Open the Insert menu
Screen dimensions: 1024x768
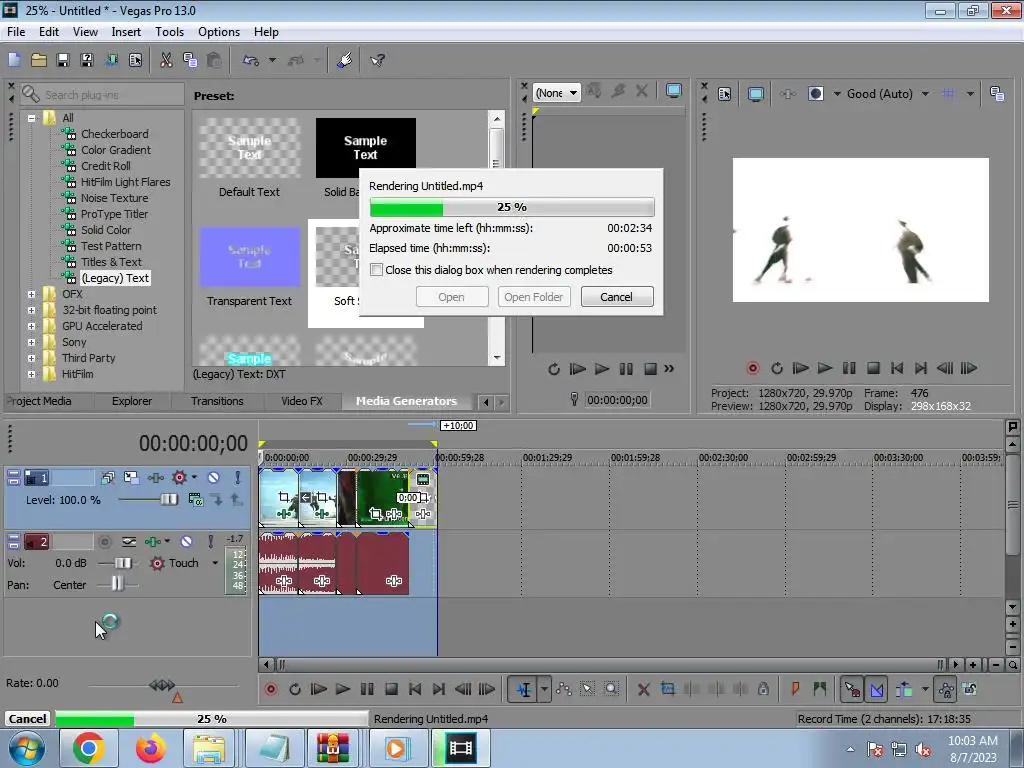tap(126, 31)
